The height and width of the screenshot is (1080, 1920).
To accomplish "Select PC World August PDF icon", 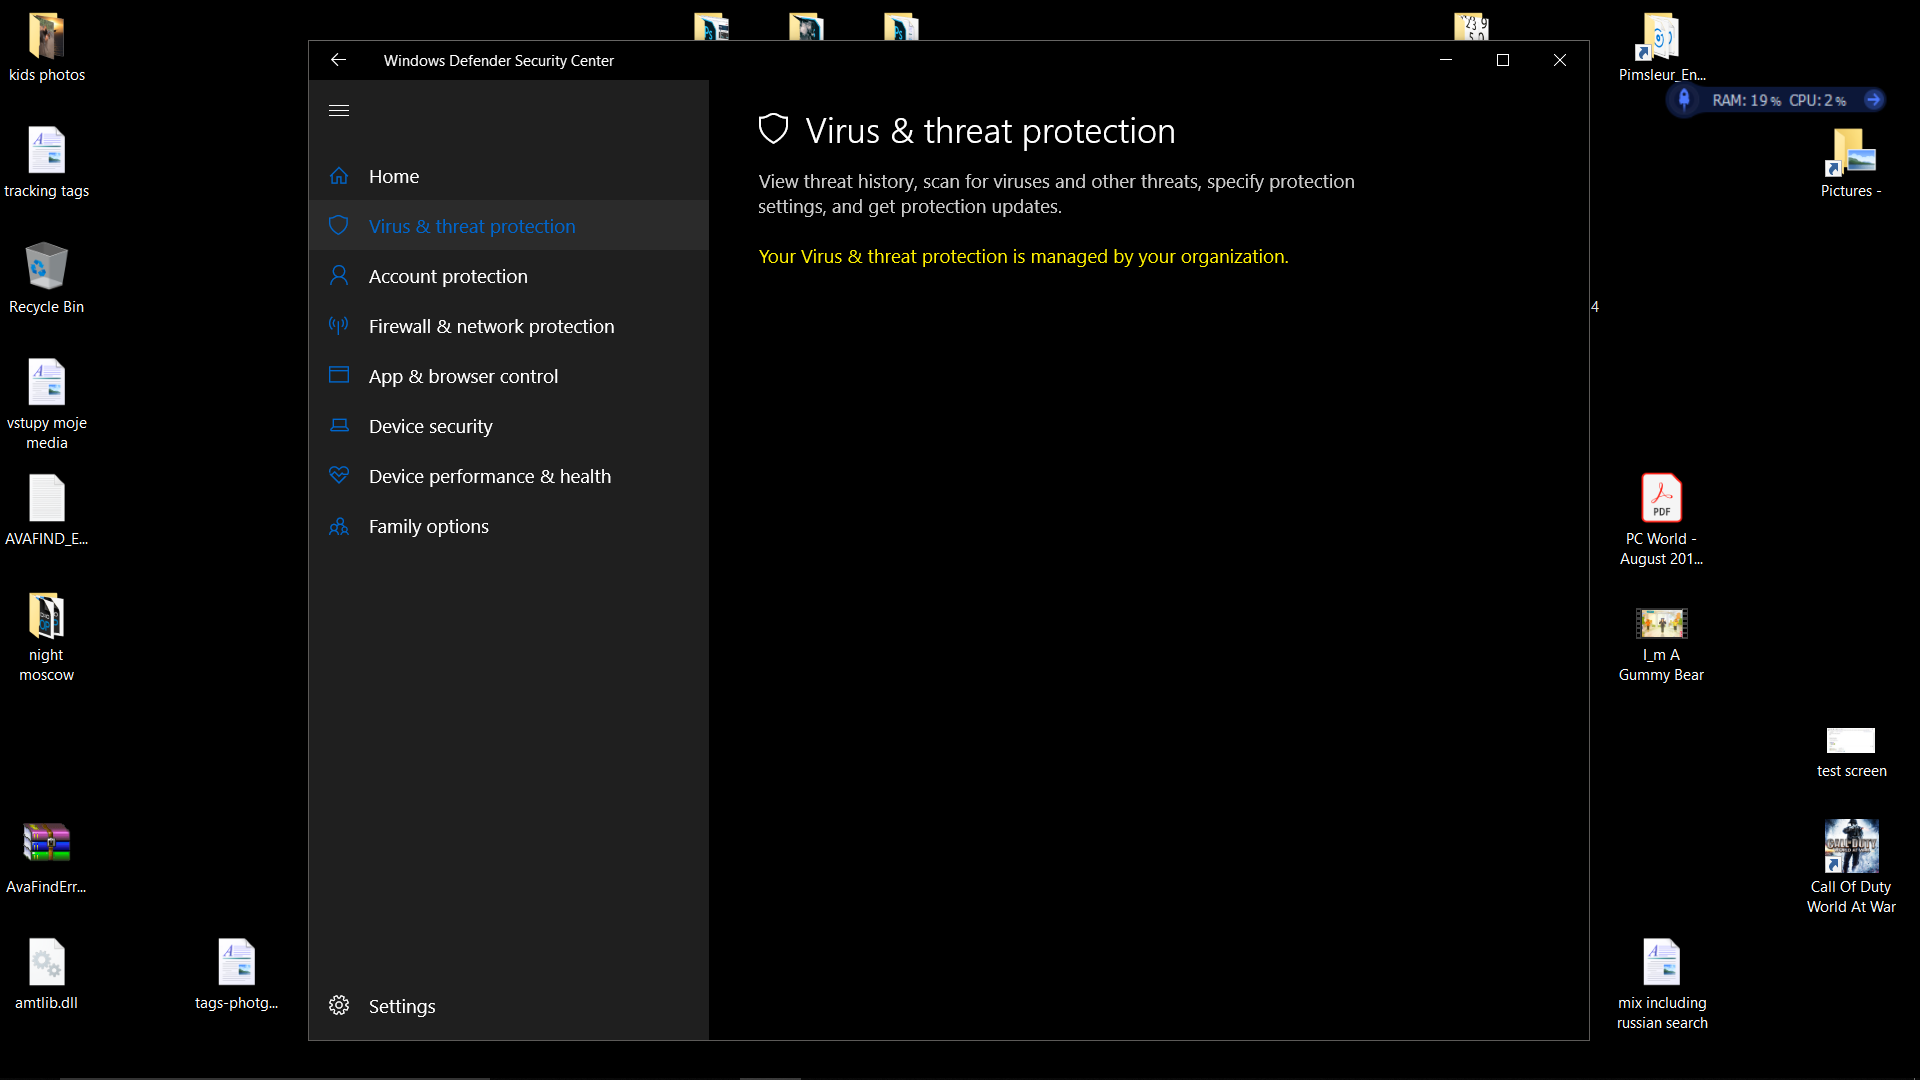I will (1661, 520).
